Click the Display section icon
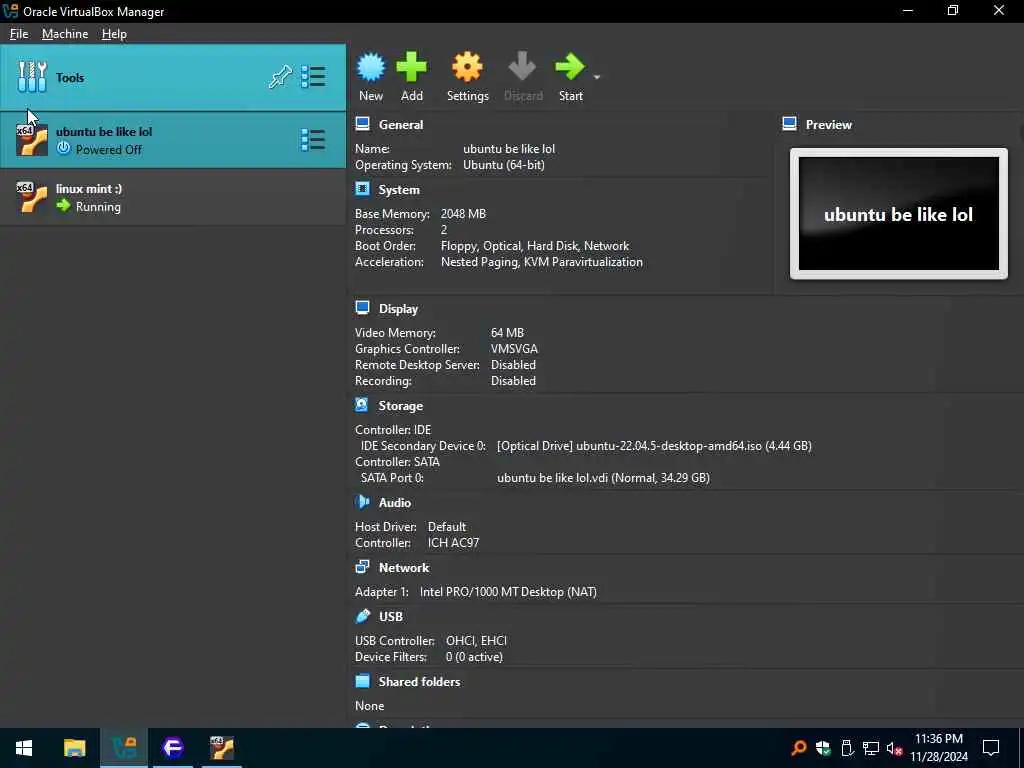1024x768 pixels. (362, 308)
